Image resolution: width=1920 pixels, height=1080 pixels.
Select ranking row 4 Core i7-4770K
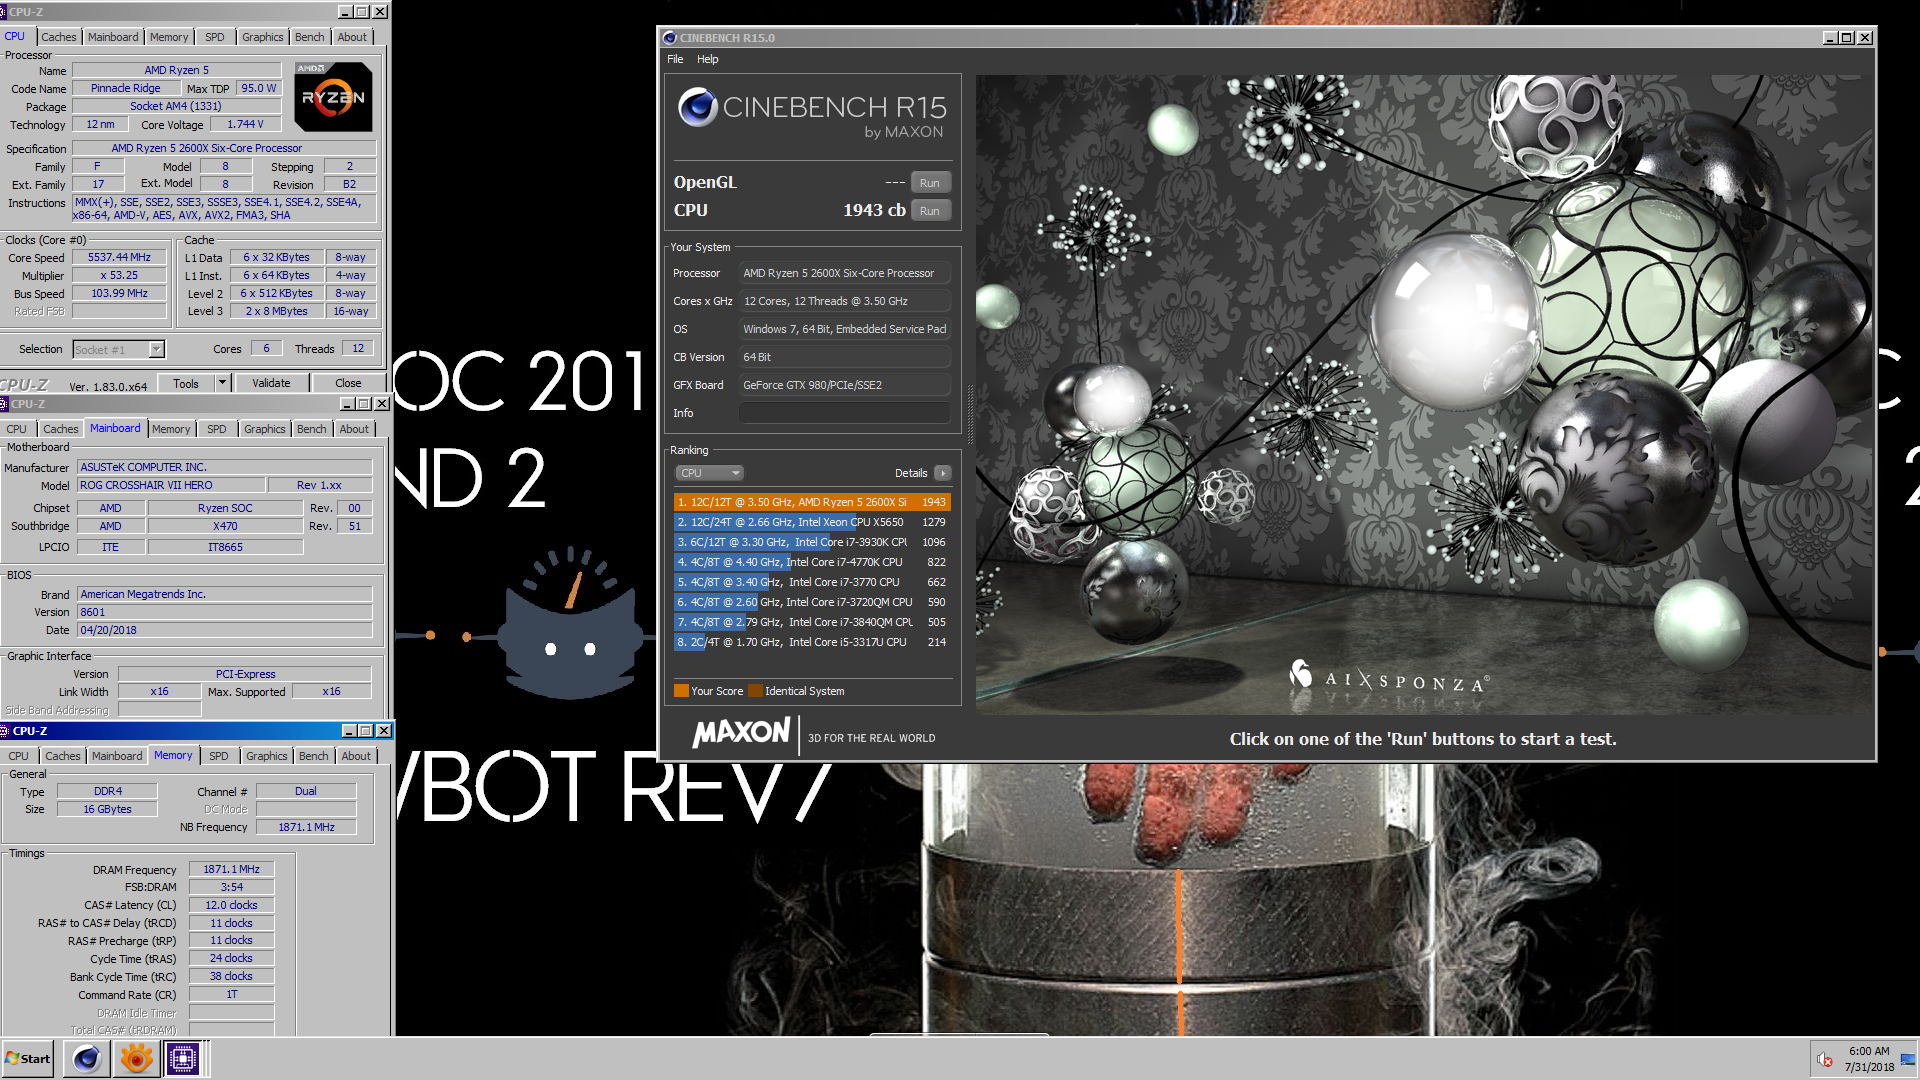coord(812,562)
